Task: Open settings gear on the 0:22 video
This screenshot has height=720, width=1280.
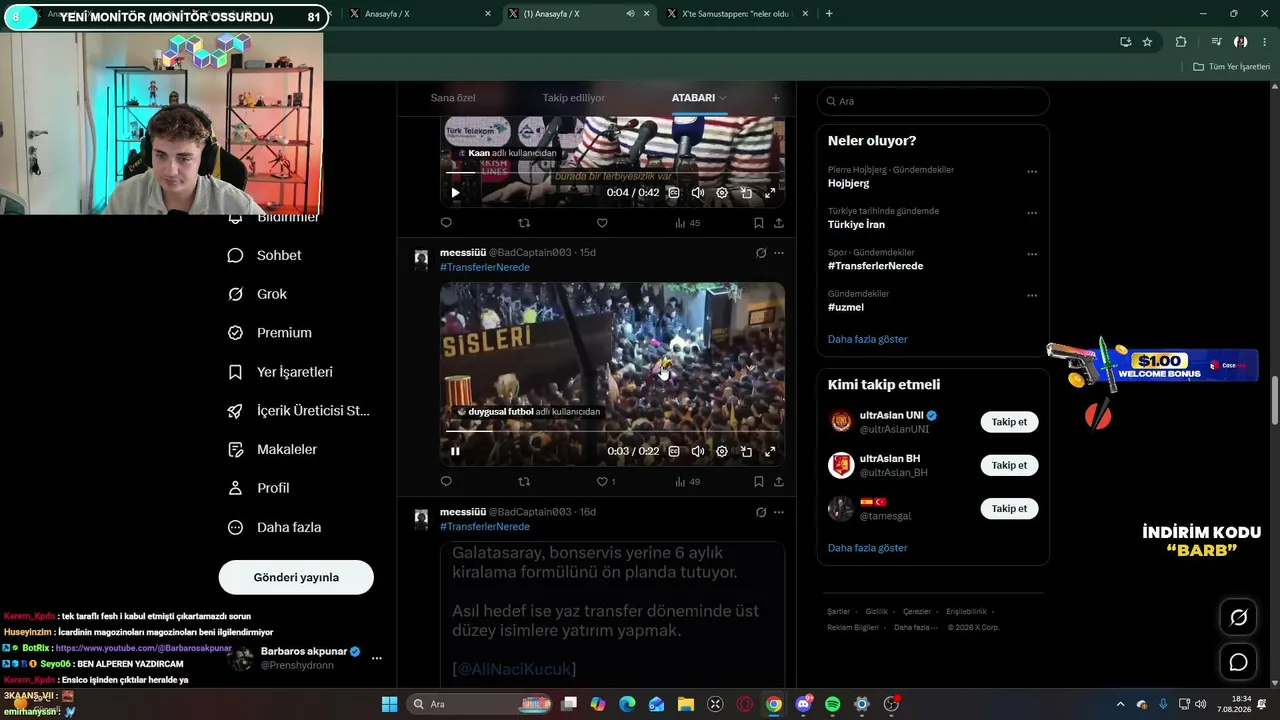Action: (x=722, y=451)
